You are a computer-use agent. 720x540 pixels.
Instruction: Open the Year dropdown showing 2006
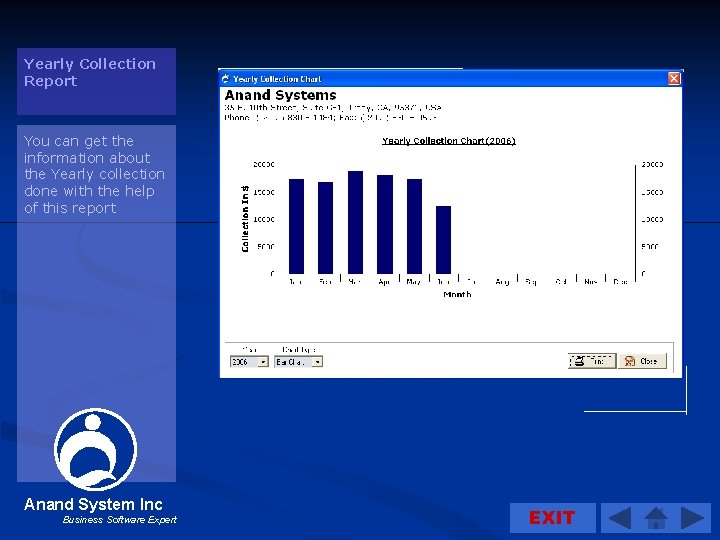tap(249, 362)
